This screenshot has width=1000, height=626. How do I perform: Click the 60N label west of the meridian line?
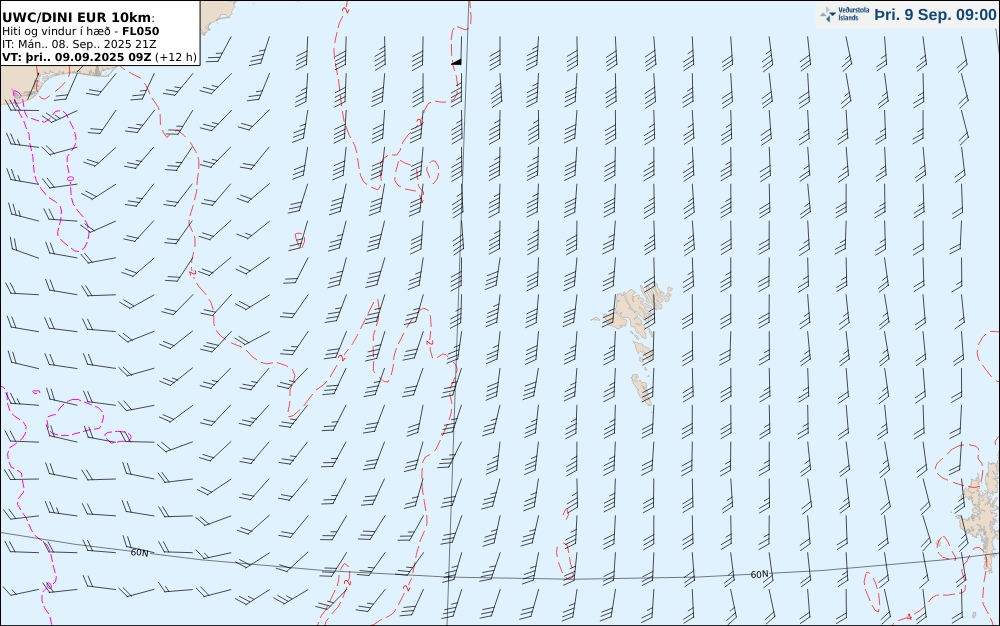click(139, 553)
